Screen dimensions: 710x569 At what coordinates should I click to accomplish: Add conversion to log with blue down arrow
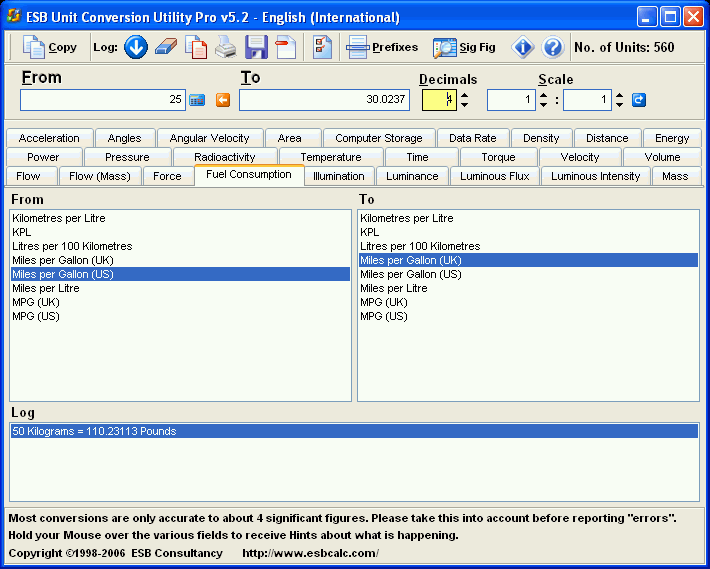136,47
